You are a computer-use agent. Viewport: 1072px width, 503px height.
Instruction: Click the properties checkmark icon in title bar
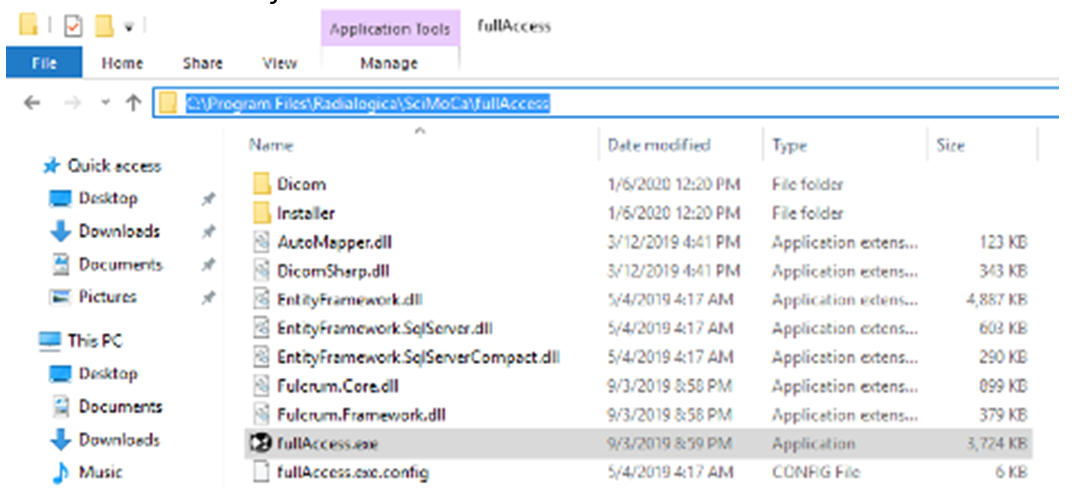tap(72, 25)
